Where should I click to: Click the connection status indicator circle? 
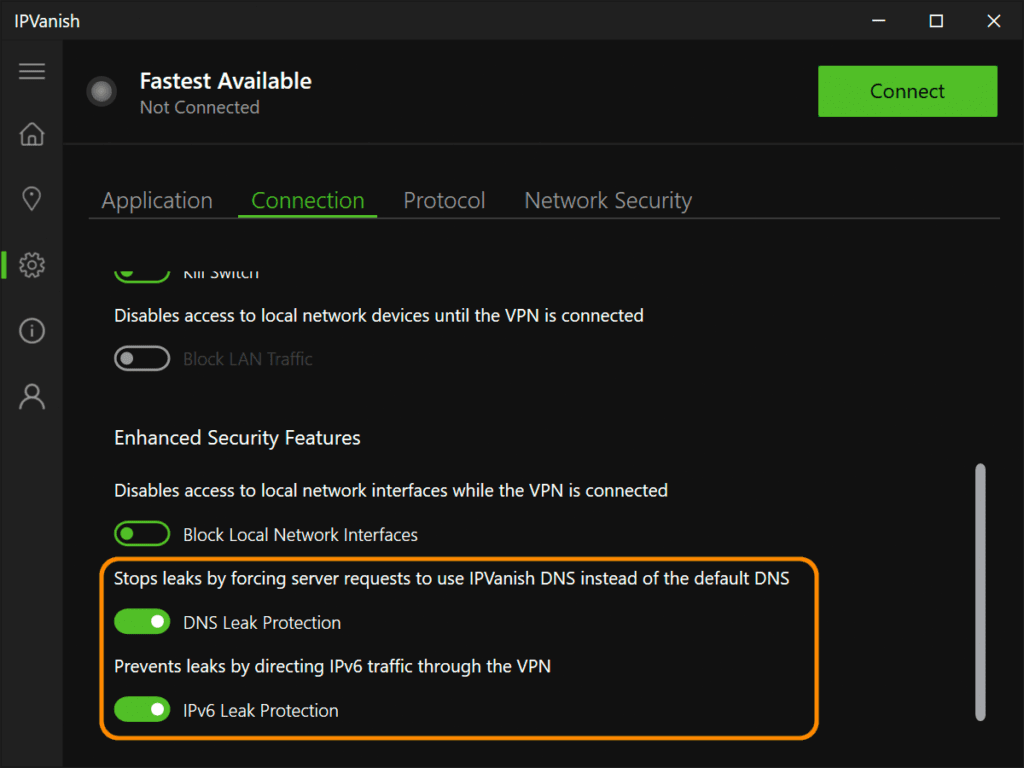pos(101,91)
